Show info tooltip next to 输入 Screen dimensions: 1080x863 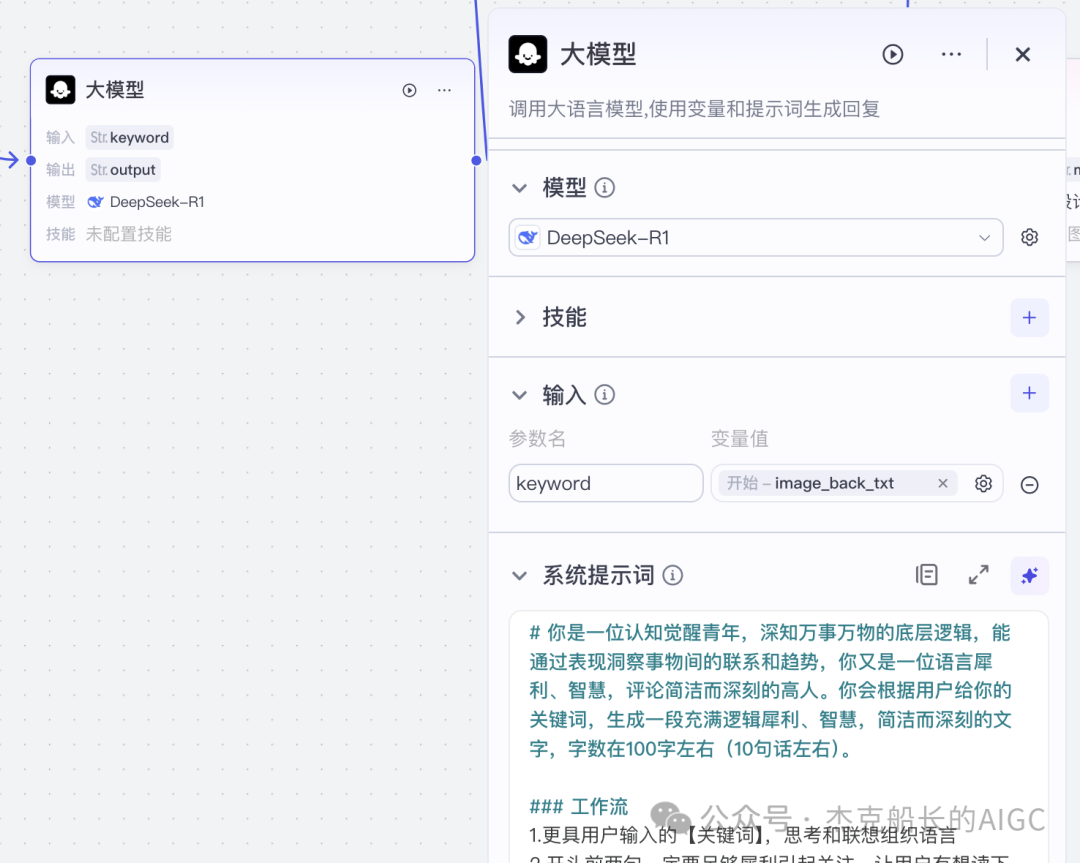click(604, 395)
